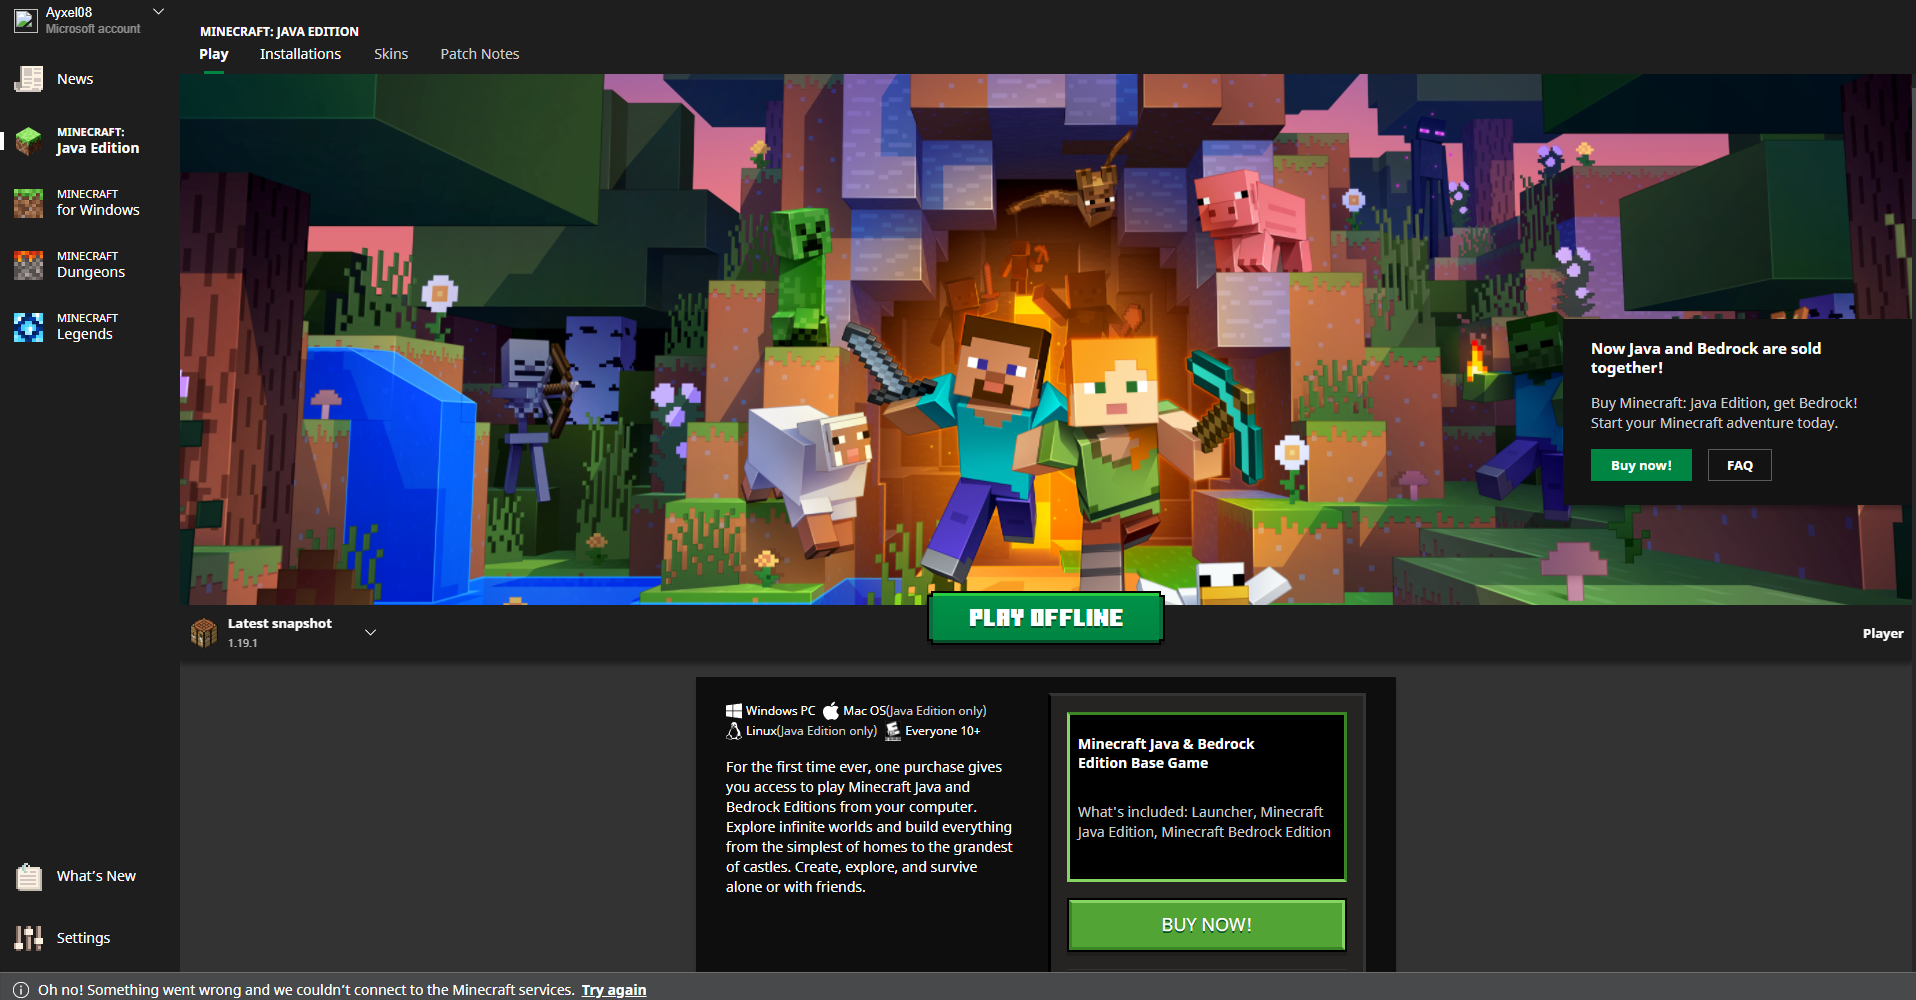Open the Settings sliders icon
1916x1000 pixels.
point(28,938)
